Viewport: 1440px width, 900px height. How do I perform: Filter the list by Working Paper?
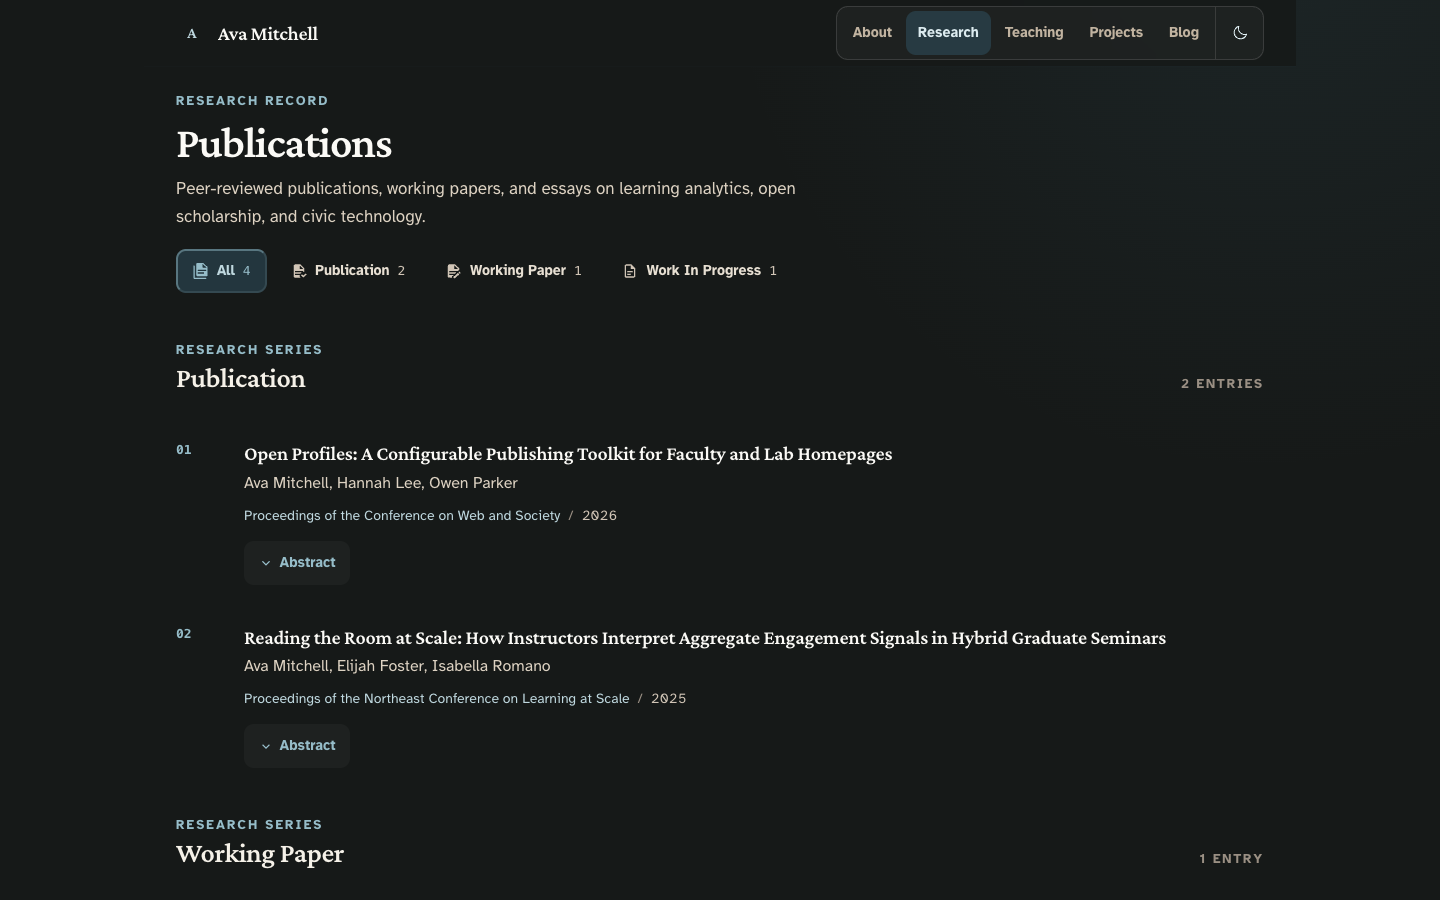(x=513, y=271)
